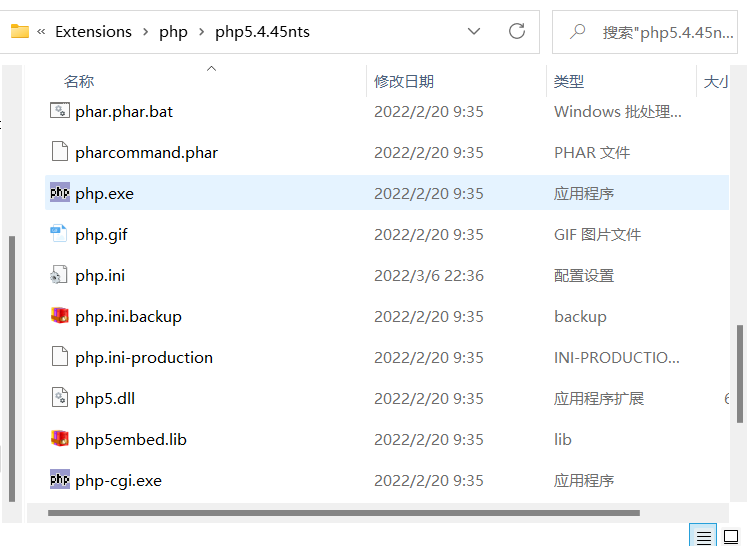Click the php.ini-production file icon

(x=60, y=356)
